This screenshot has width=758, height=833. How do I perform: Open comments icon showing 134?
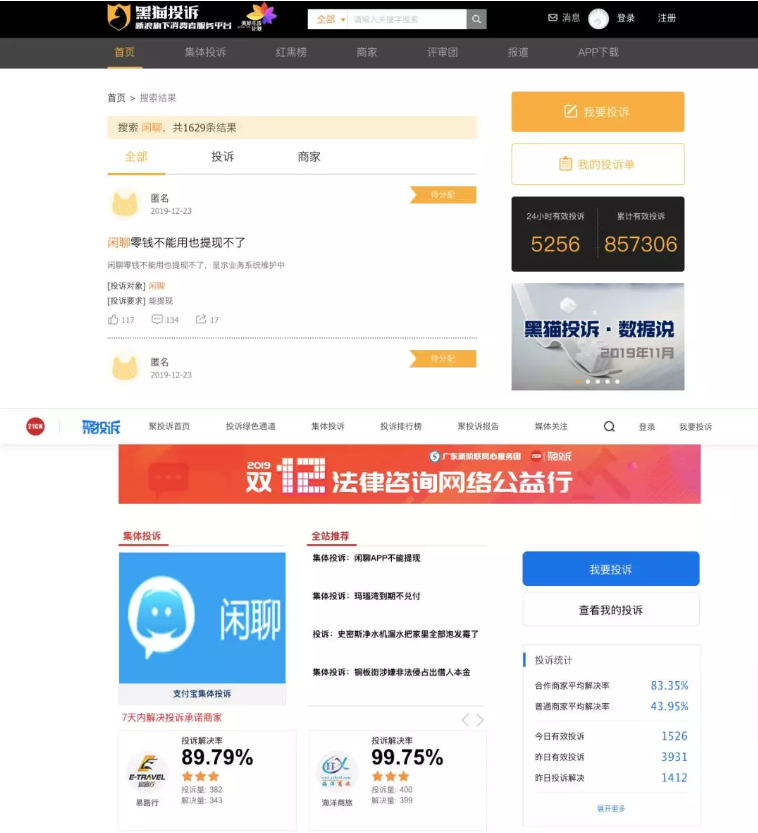(157, 319)
